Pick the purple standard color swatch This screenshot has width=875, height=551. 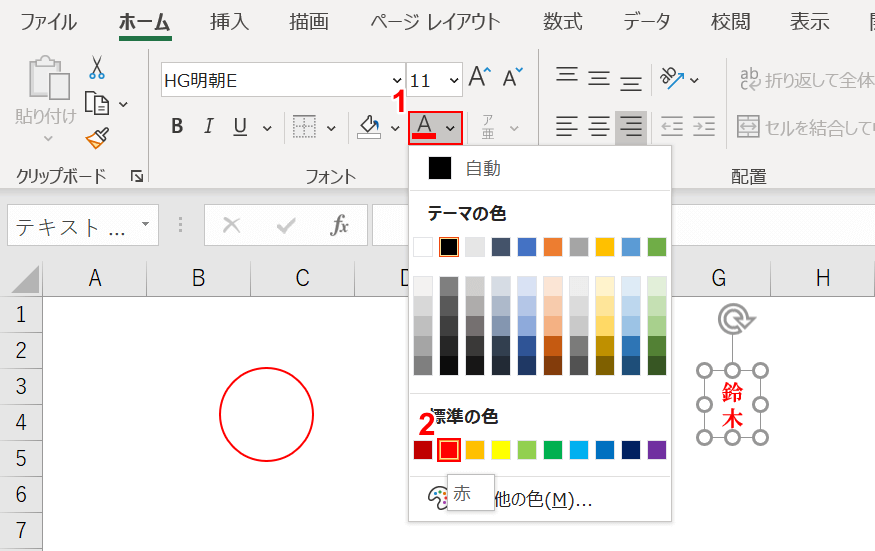(x=657, y=450)
